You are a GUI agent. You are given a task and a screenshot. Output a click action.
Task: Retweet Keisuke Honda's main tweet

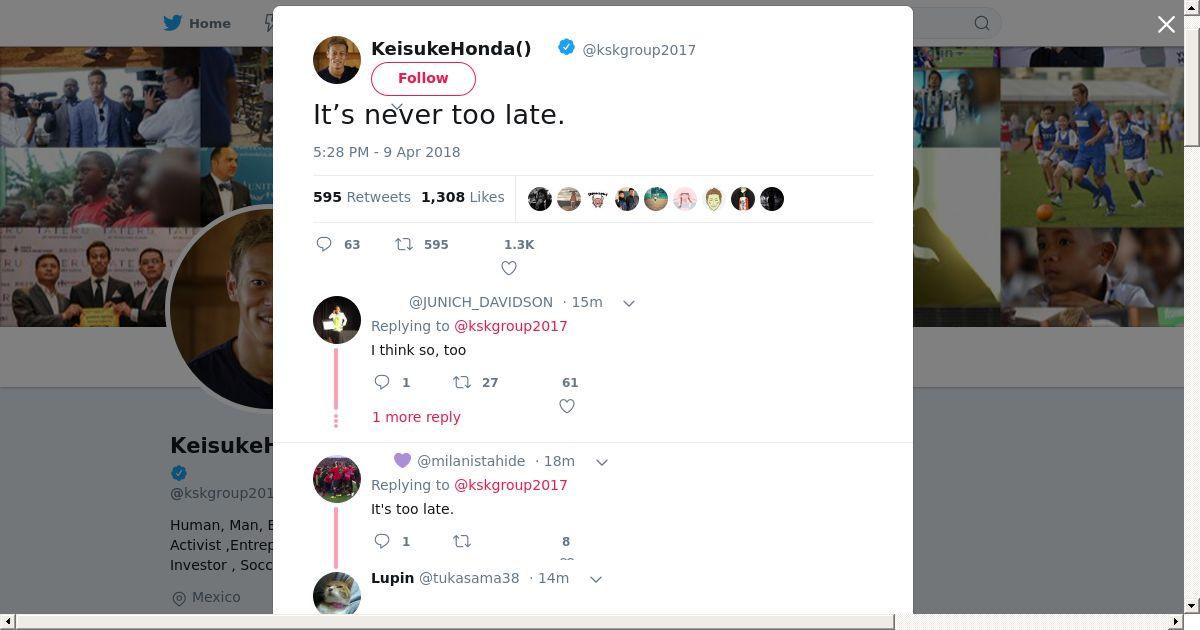[404, 244]
